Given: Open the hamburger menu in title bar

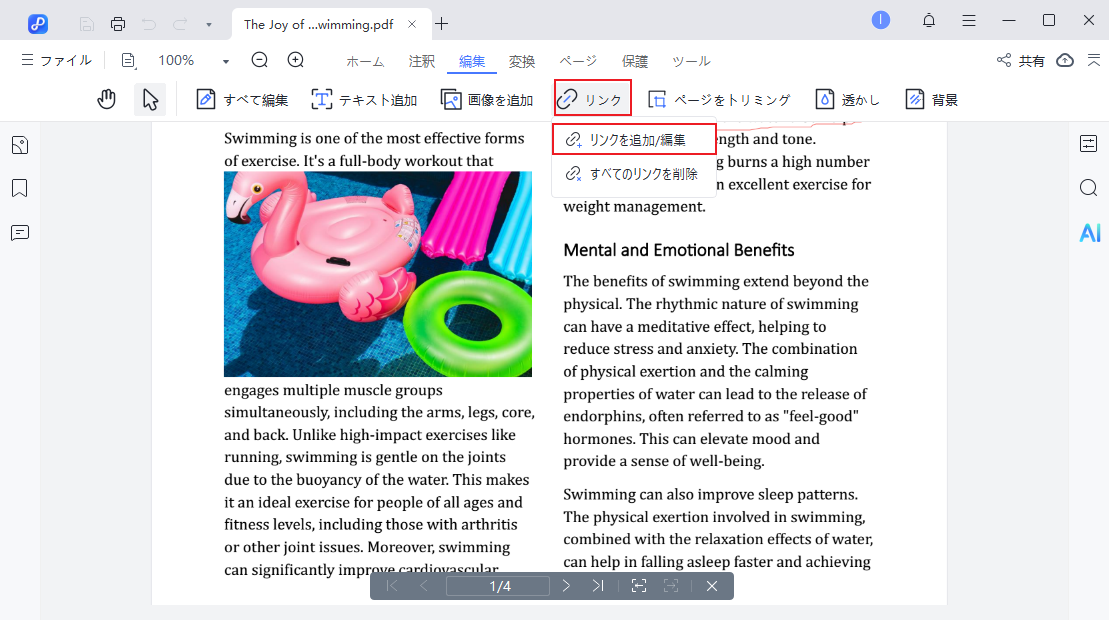Looking at the screenshot, I should [969, 21].
